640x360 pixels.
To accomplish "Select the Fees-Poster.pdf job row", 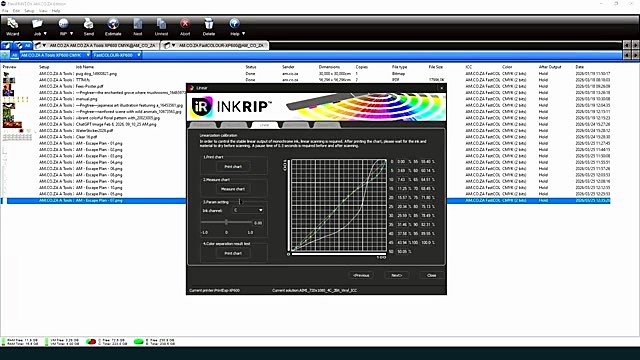I will [306, 87].
